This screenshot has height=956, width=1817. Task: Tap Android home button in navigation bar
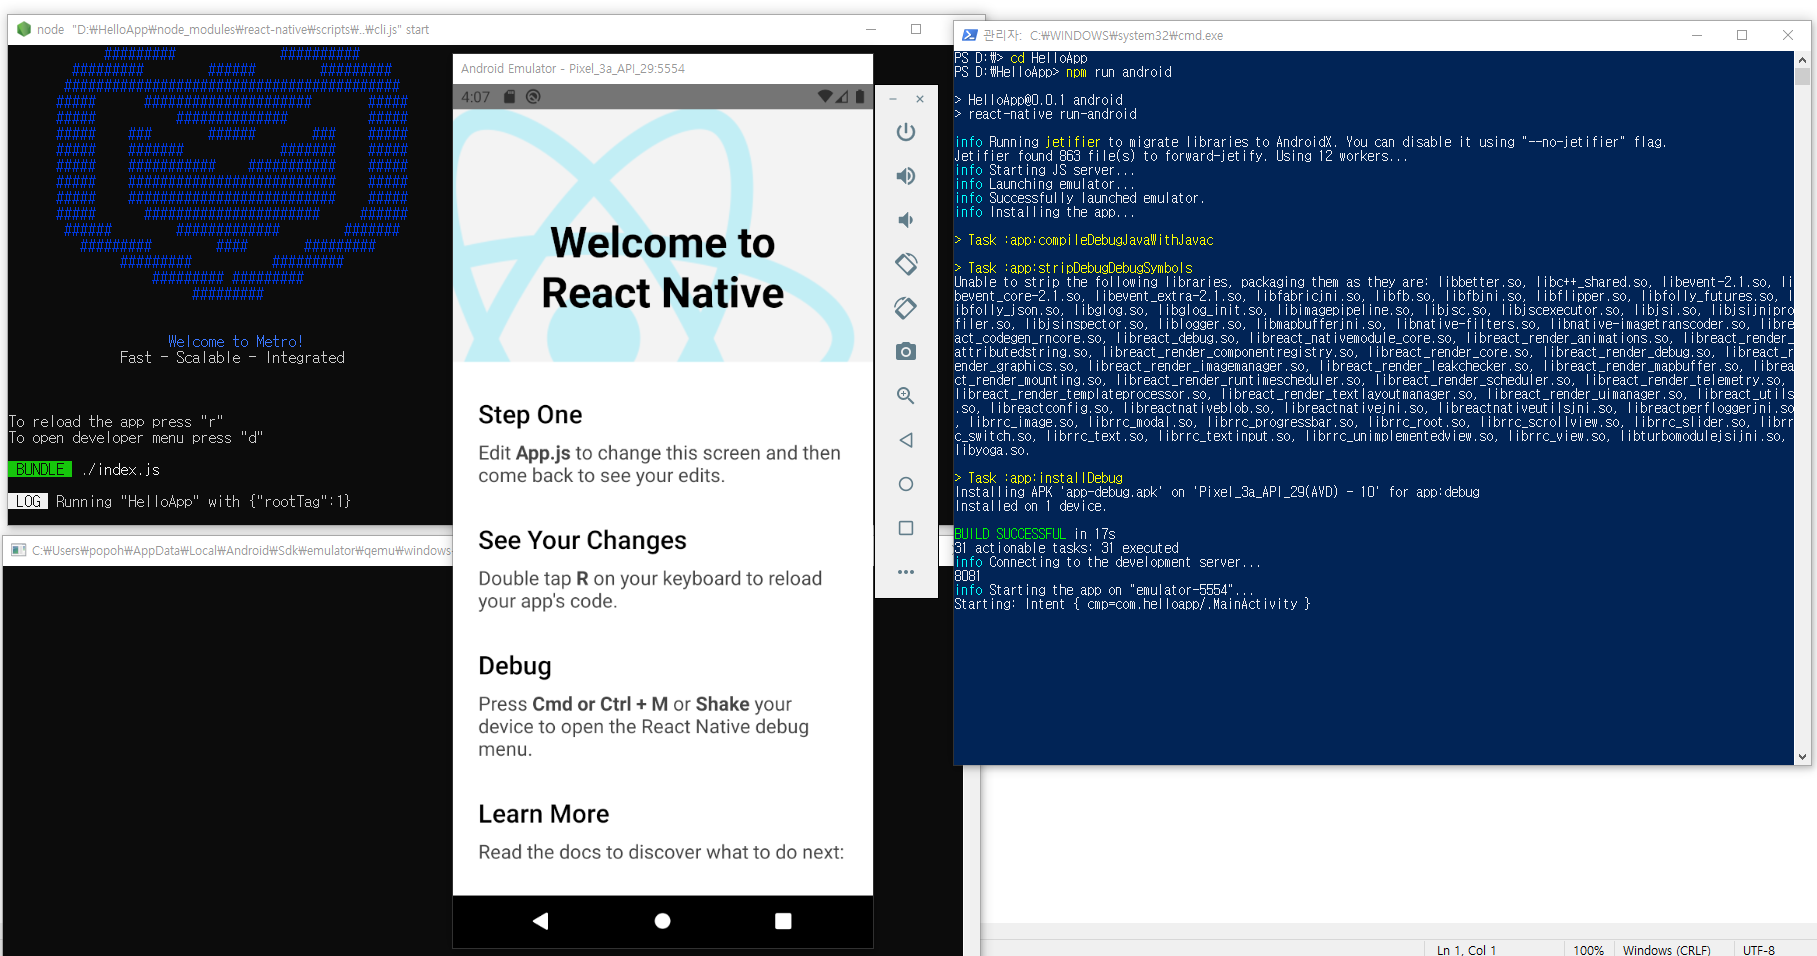662,921
